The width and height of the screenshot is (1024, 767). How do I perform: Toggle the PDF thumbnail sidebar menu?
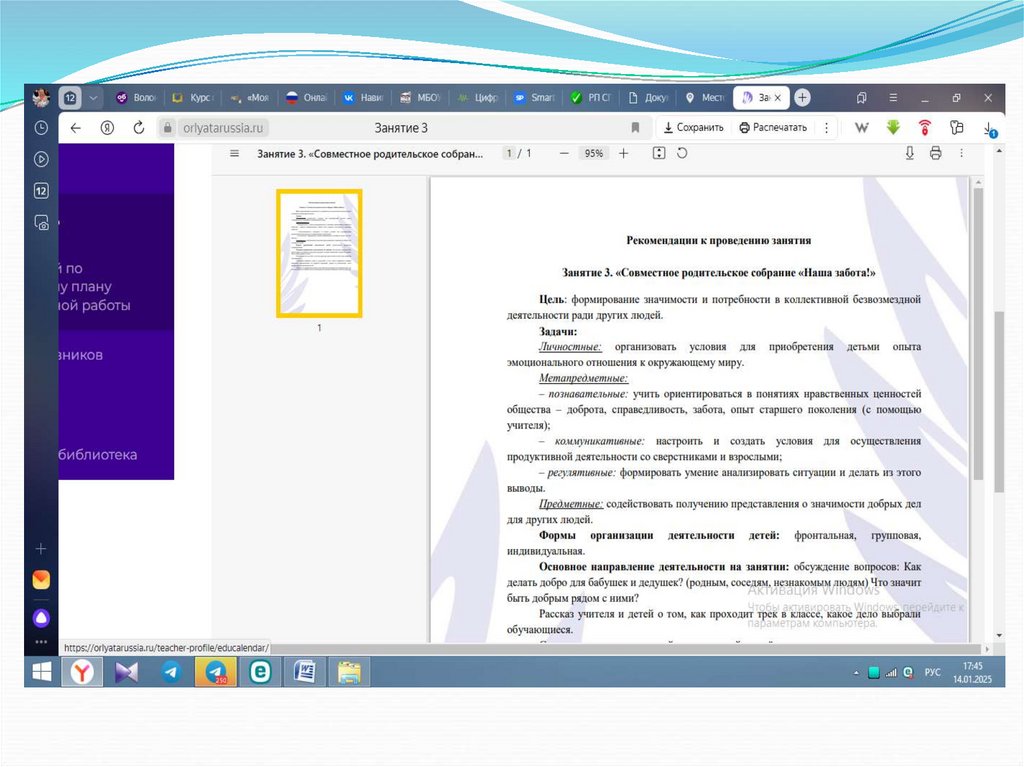click(234, 154)
